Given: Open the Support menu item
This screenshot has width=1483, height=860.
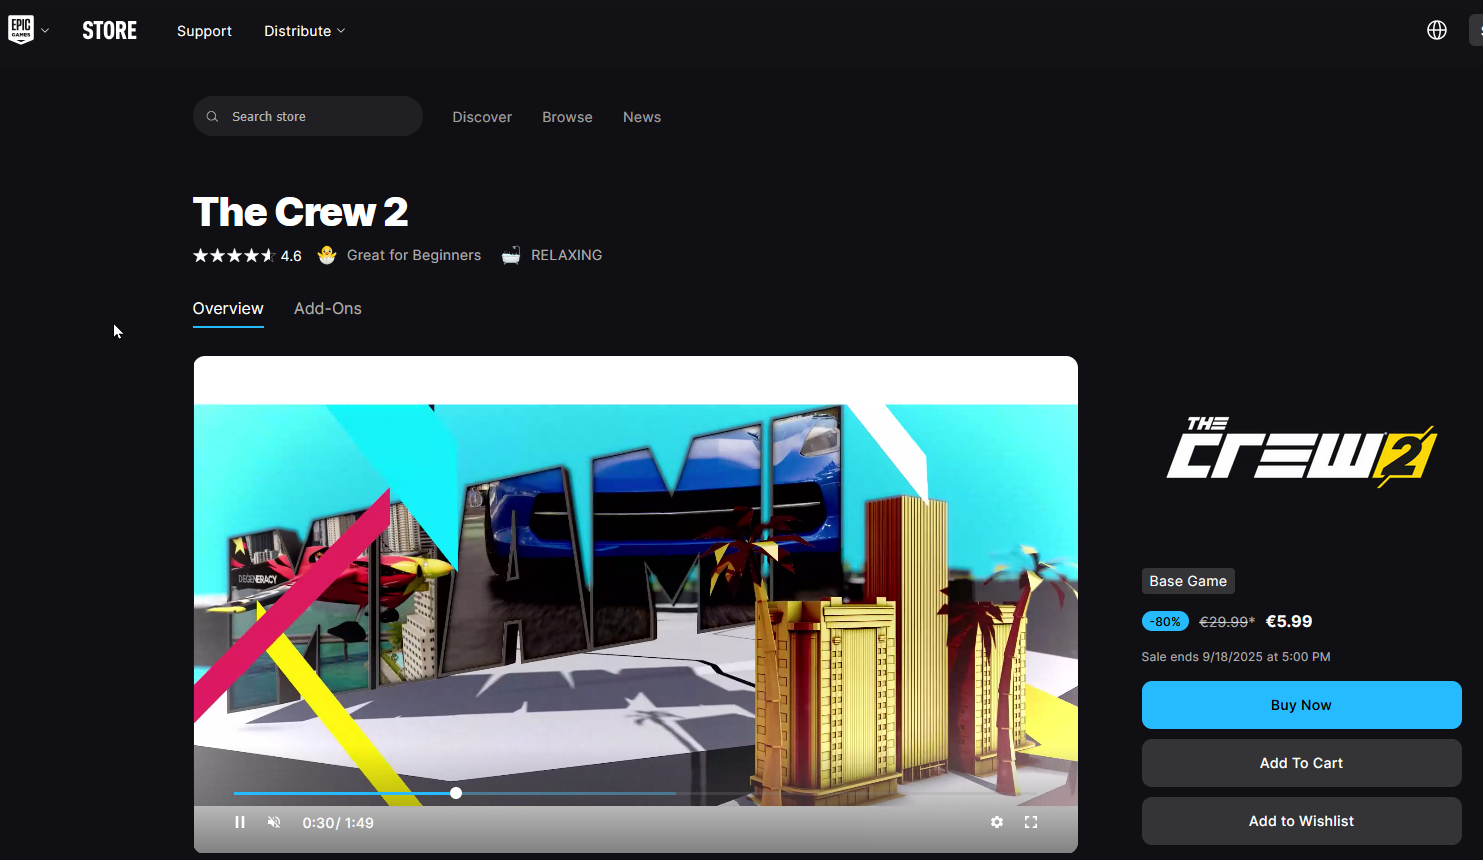Looking at the screenshot, I should coord(204,31).
